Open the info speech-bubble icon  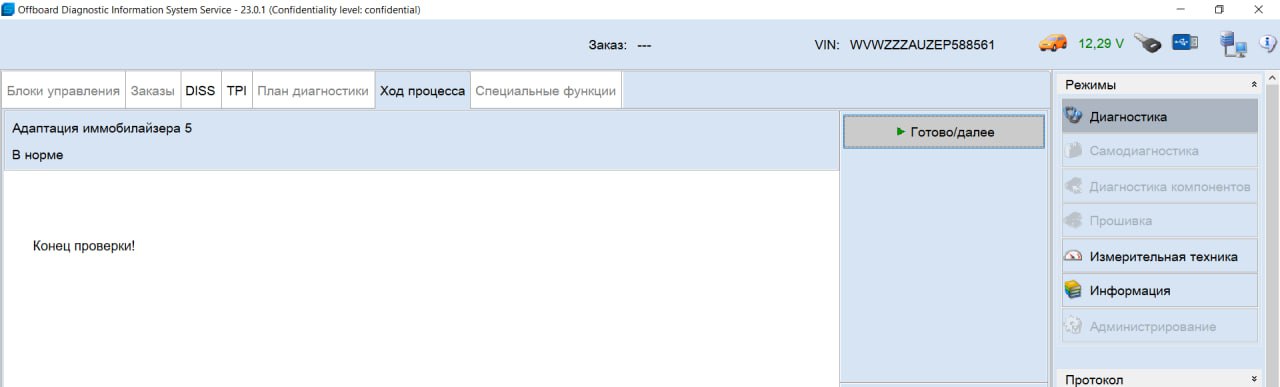(x=1267, y=44)
